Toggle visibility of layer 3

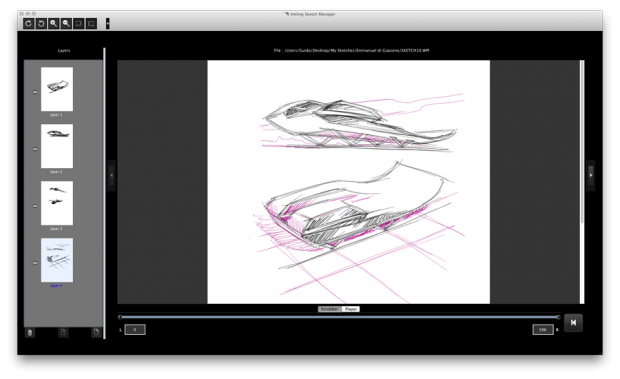click(35, 206)
